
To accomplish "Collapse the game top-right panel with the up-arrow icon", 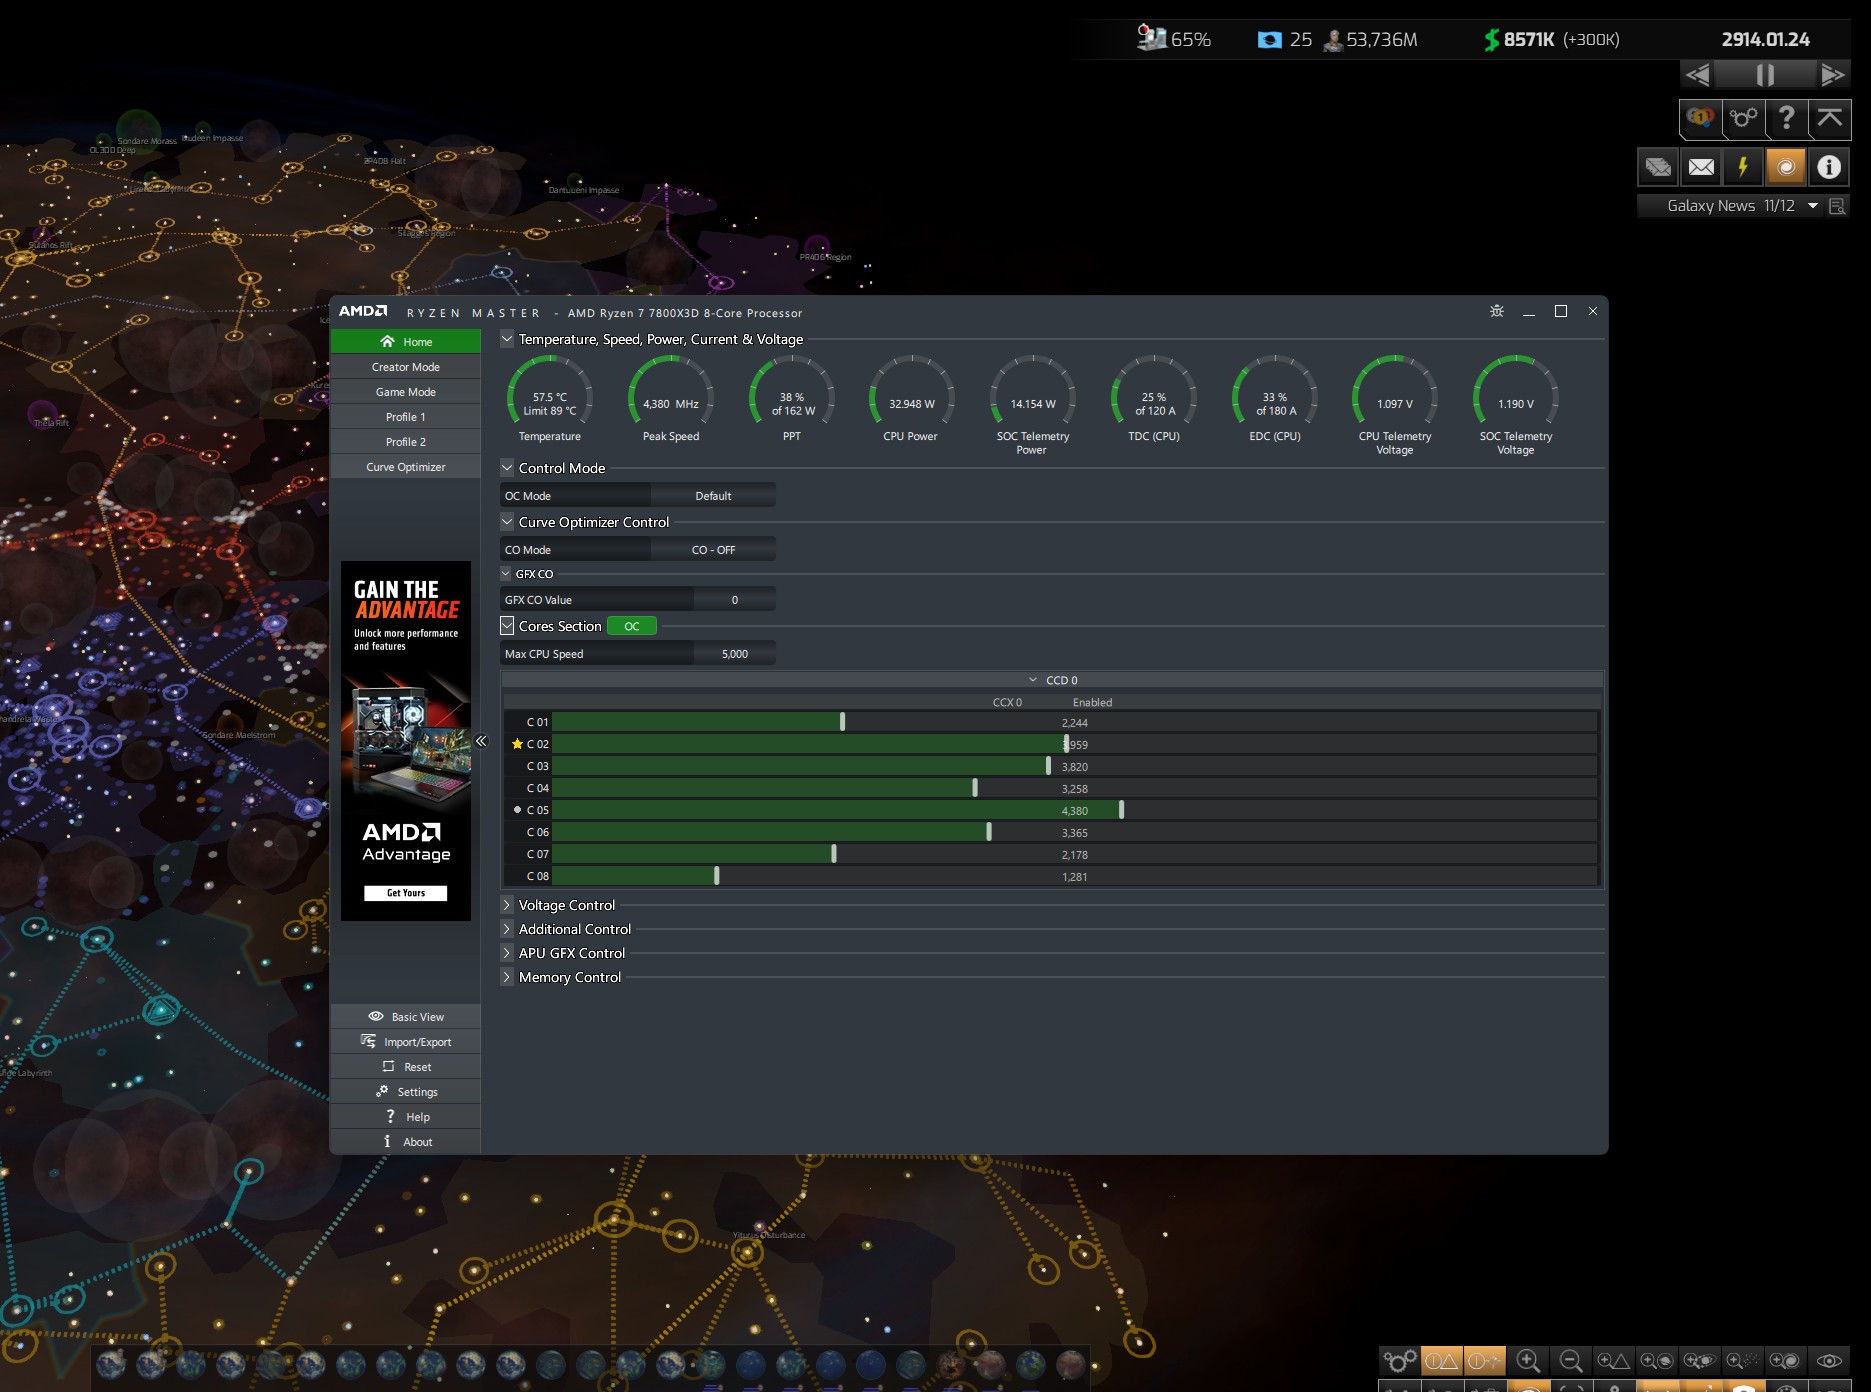I will click(1829, 118).
